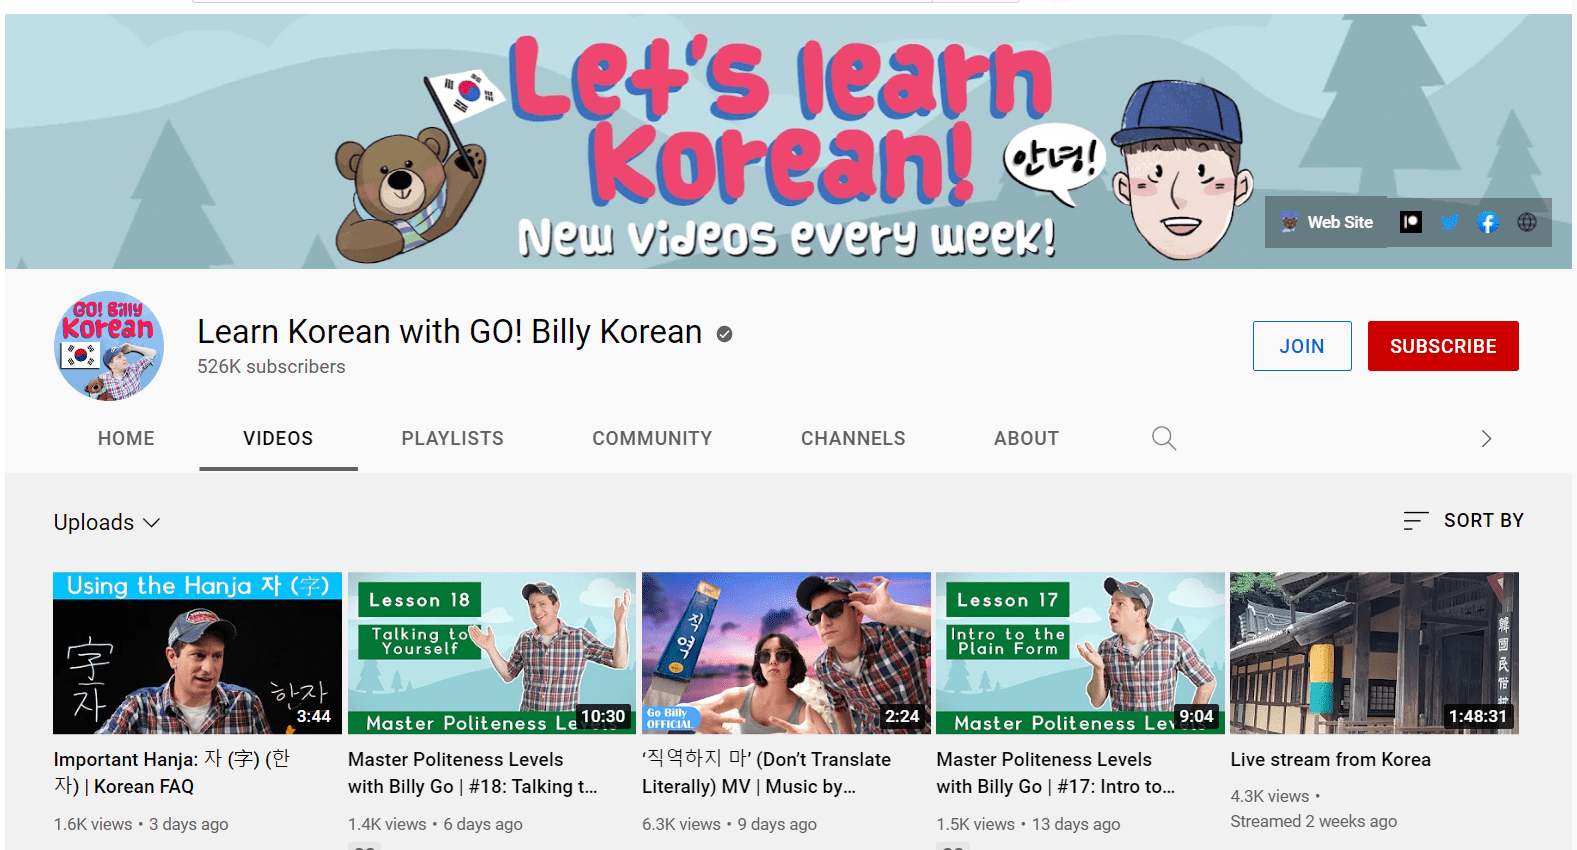The image size is (1577, 850).
Task: Click the 1.6K views 3 days ago text
Action: point(141,824)
